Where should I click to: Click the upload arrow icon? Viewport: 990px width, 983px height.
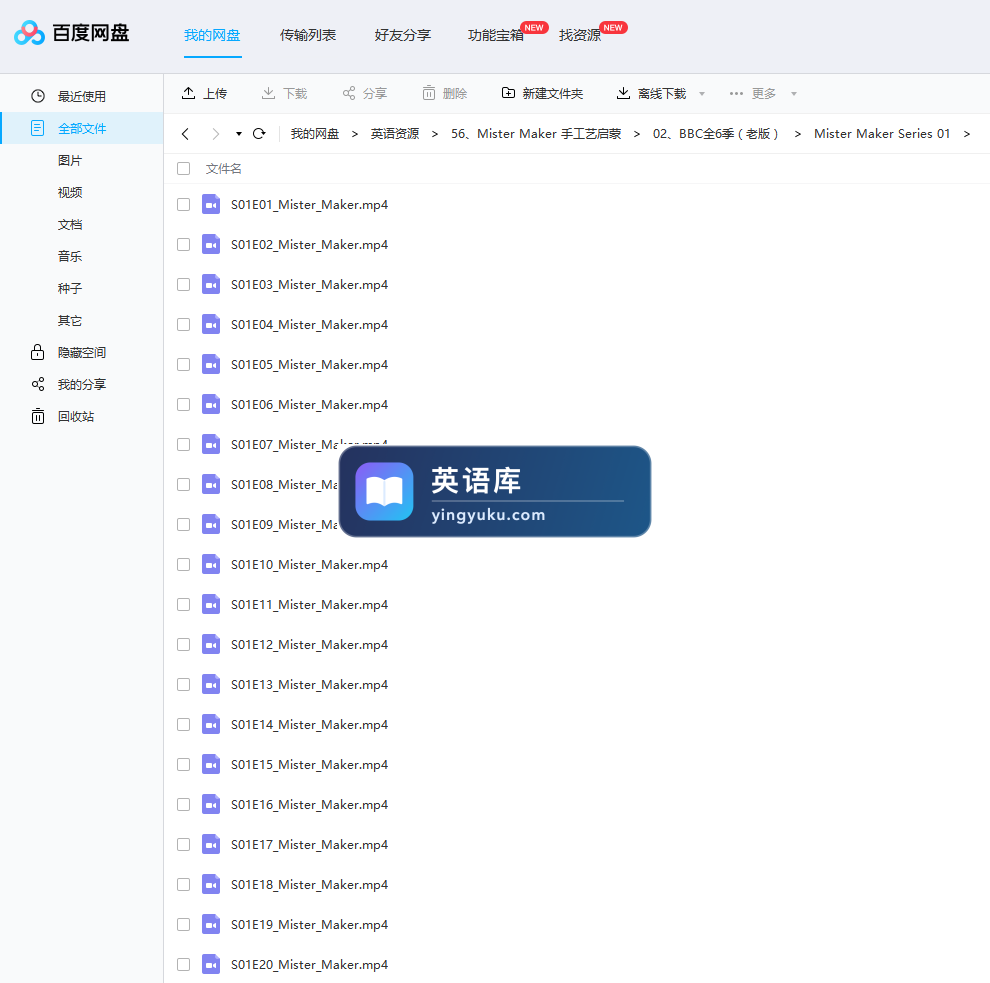[188, 93]
